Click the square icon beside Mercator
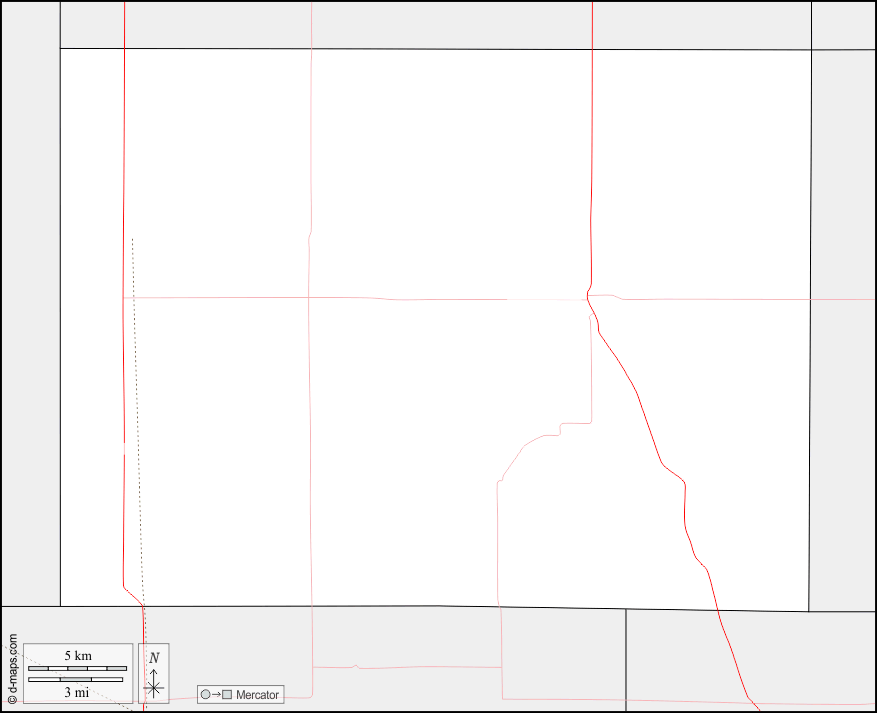 tap(227, 694)
